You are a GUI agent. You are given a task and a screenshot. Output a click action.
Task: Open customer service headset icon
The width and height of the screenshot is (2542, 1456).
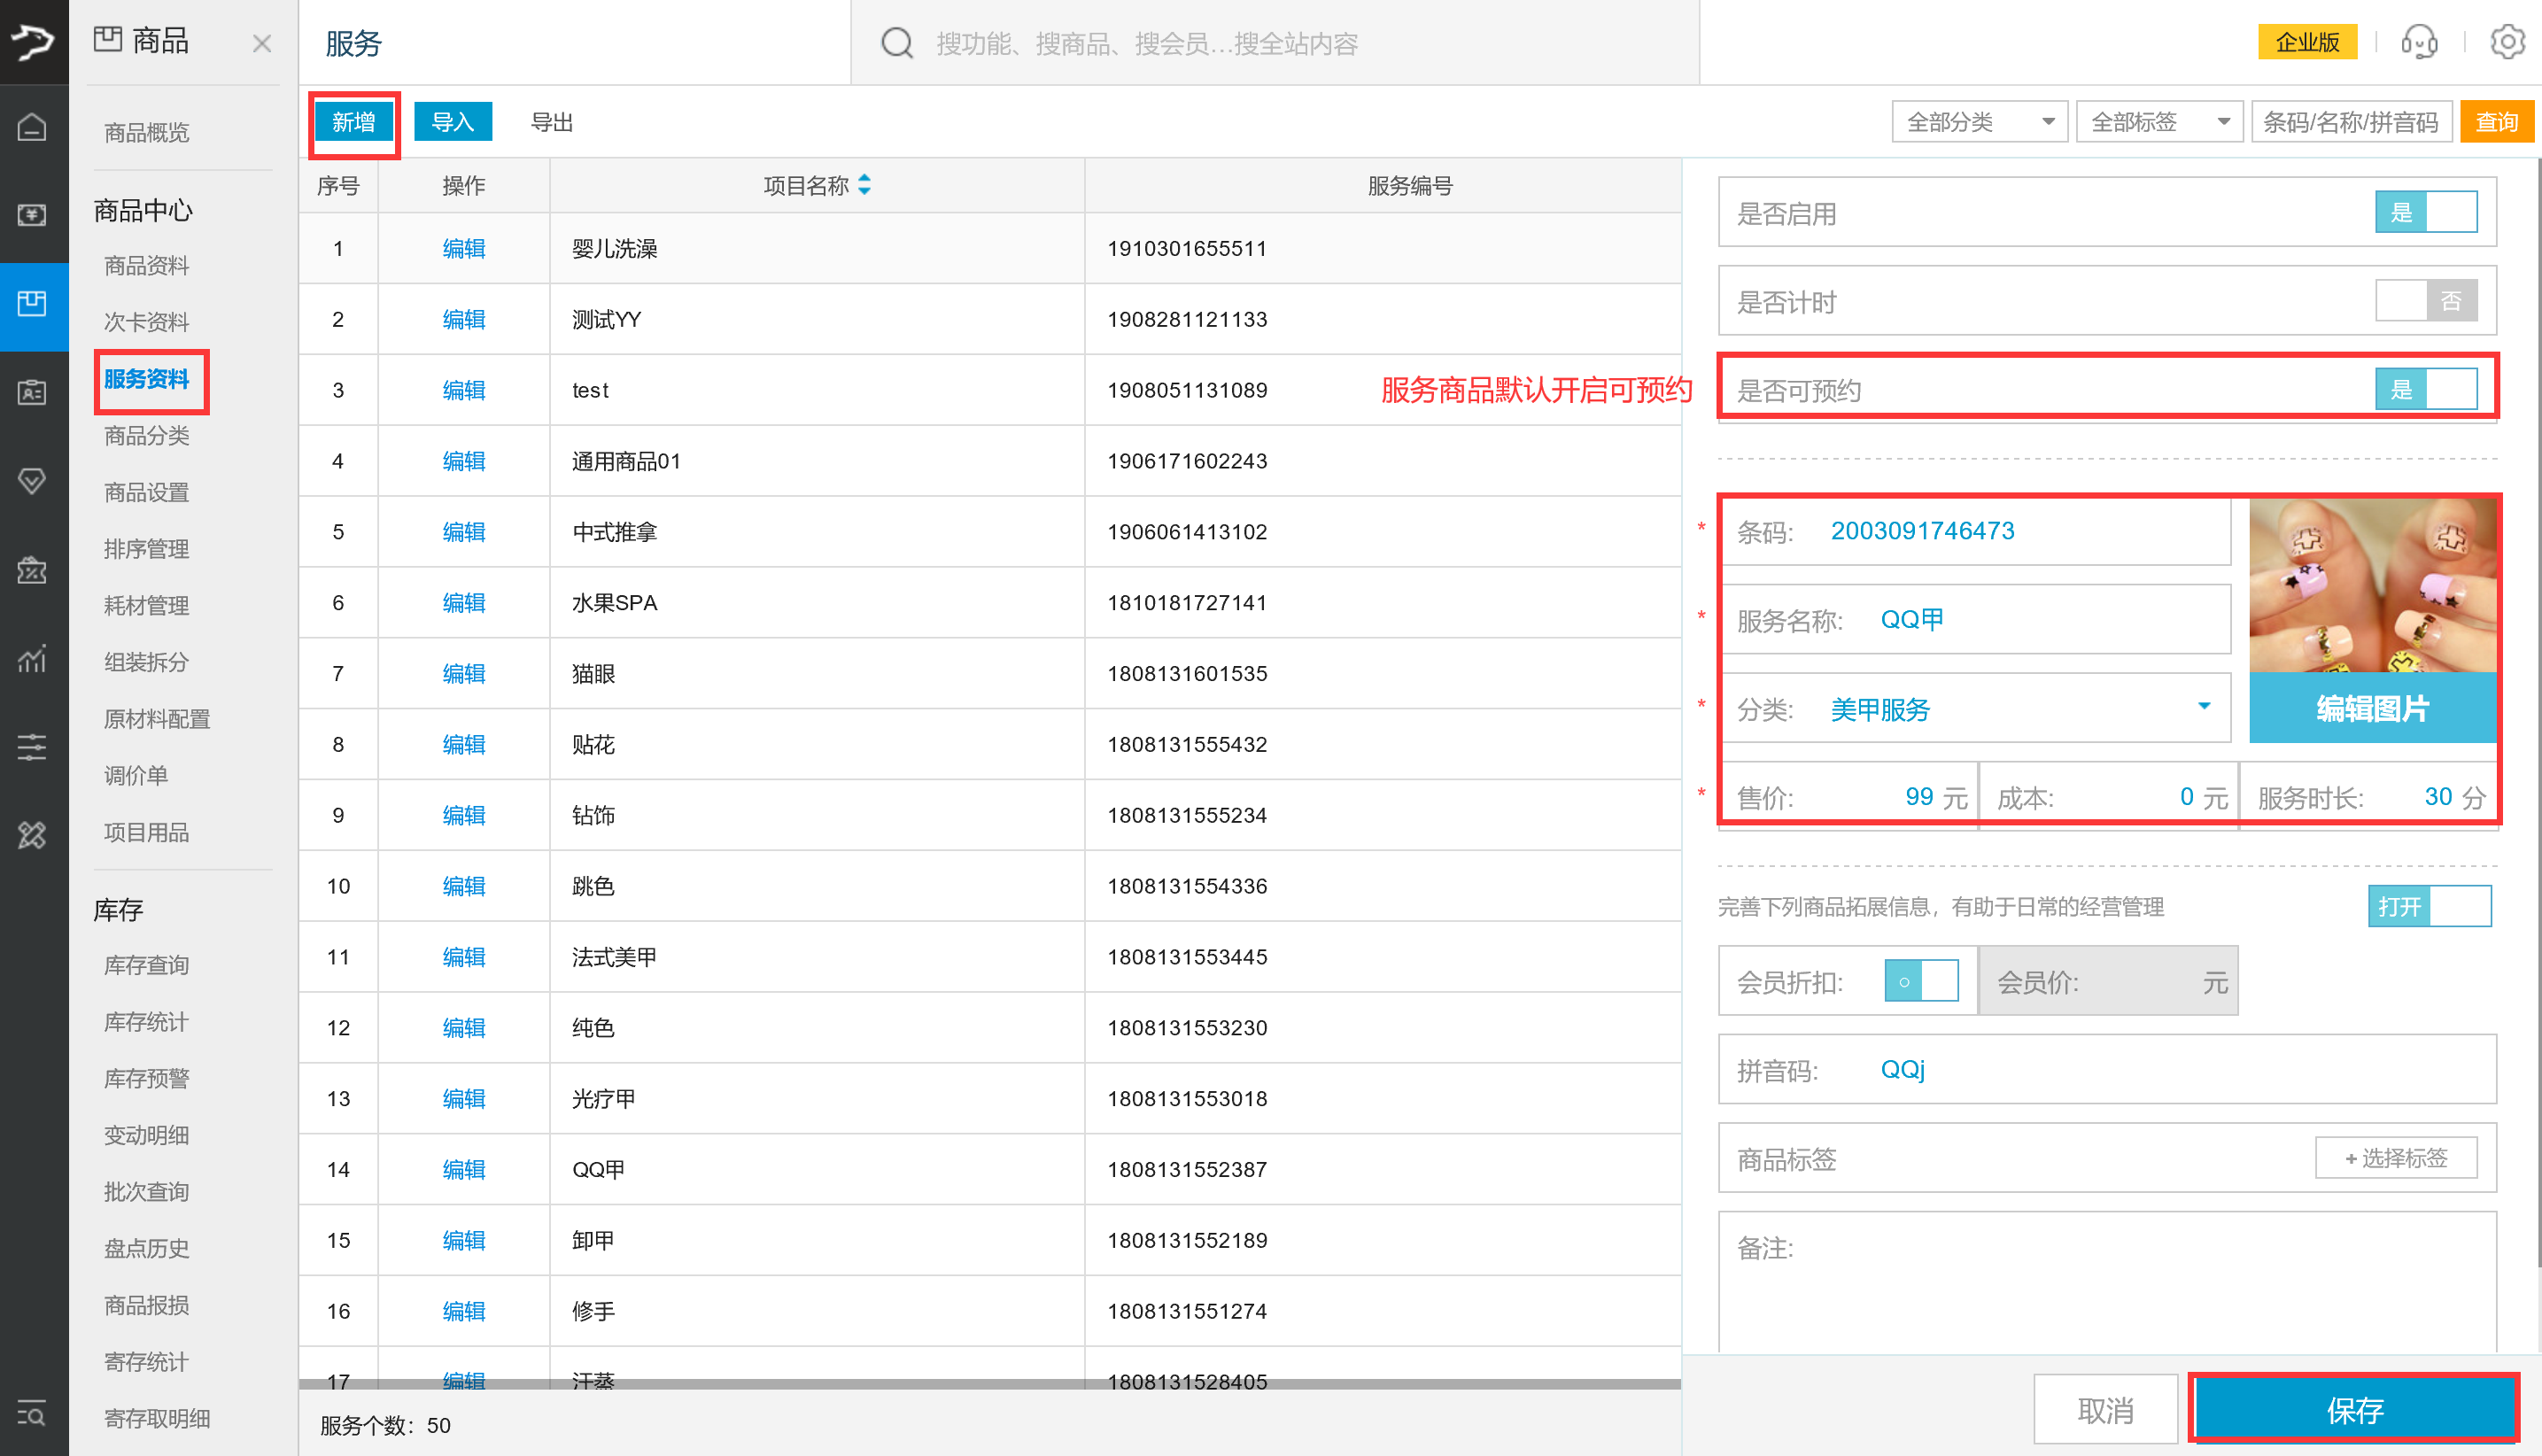point(2419,42)
